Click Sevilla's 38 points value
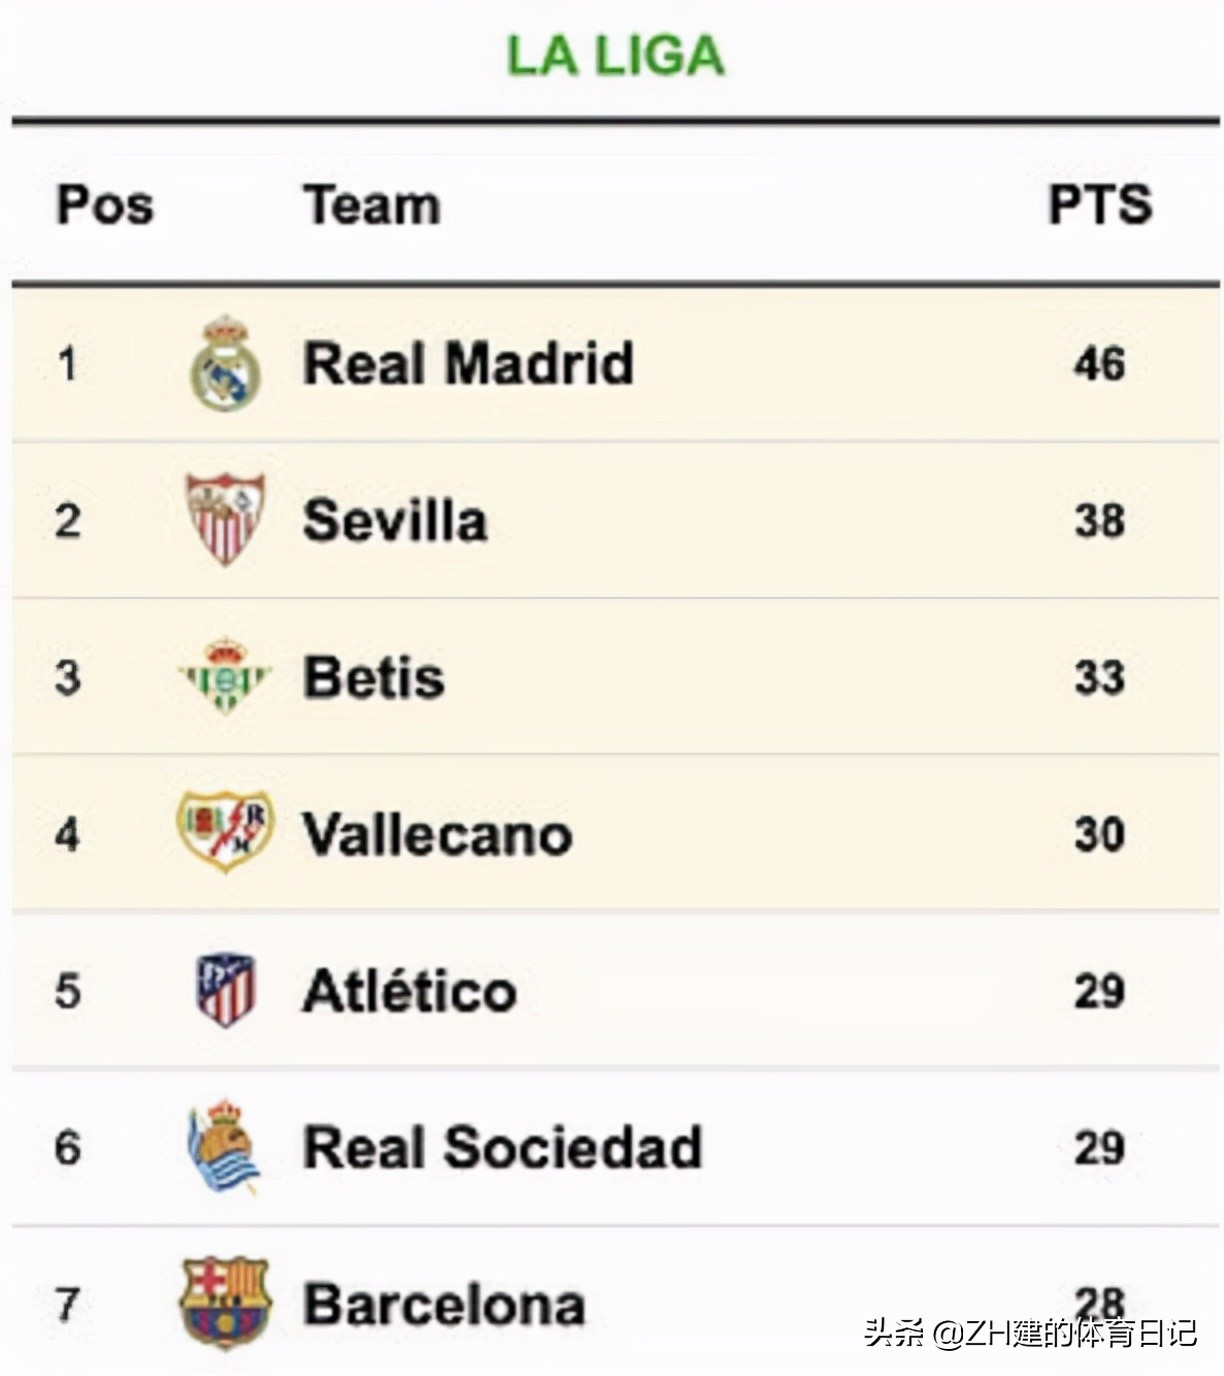1224x1376 pixels. point(1099,521)
